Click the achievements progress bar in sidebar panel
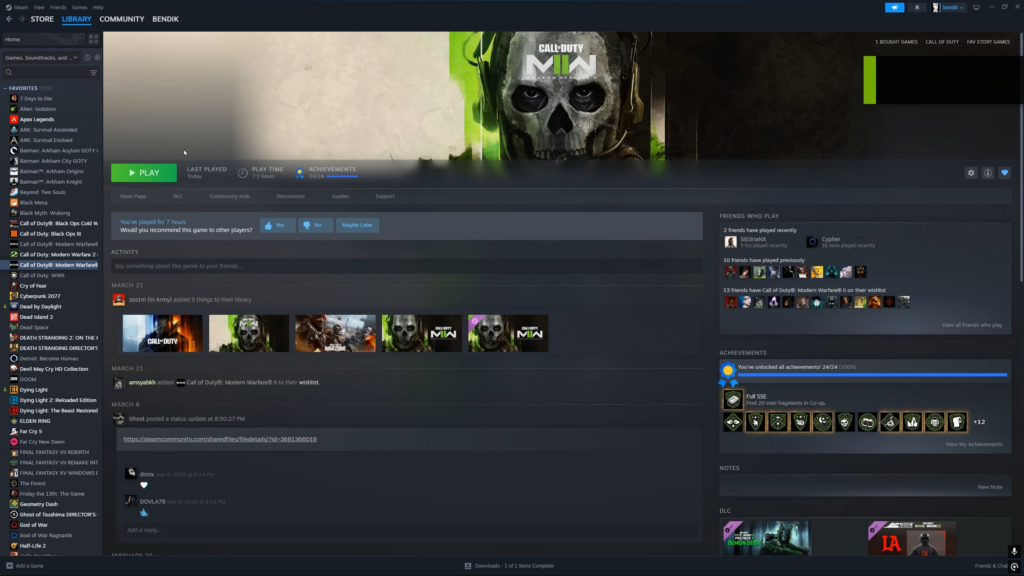 [872, 375]
